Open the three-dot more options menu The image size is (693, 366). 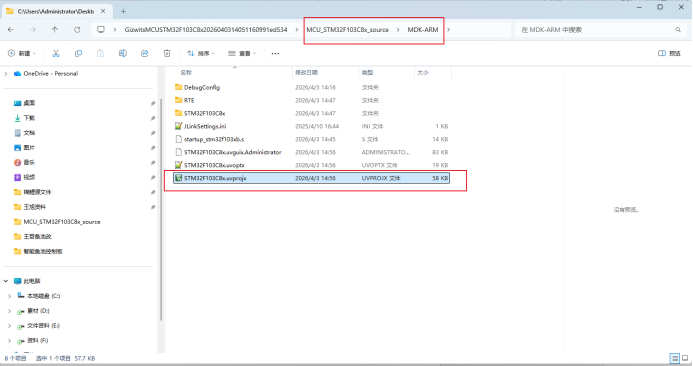click(x=275, y=53)
